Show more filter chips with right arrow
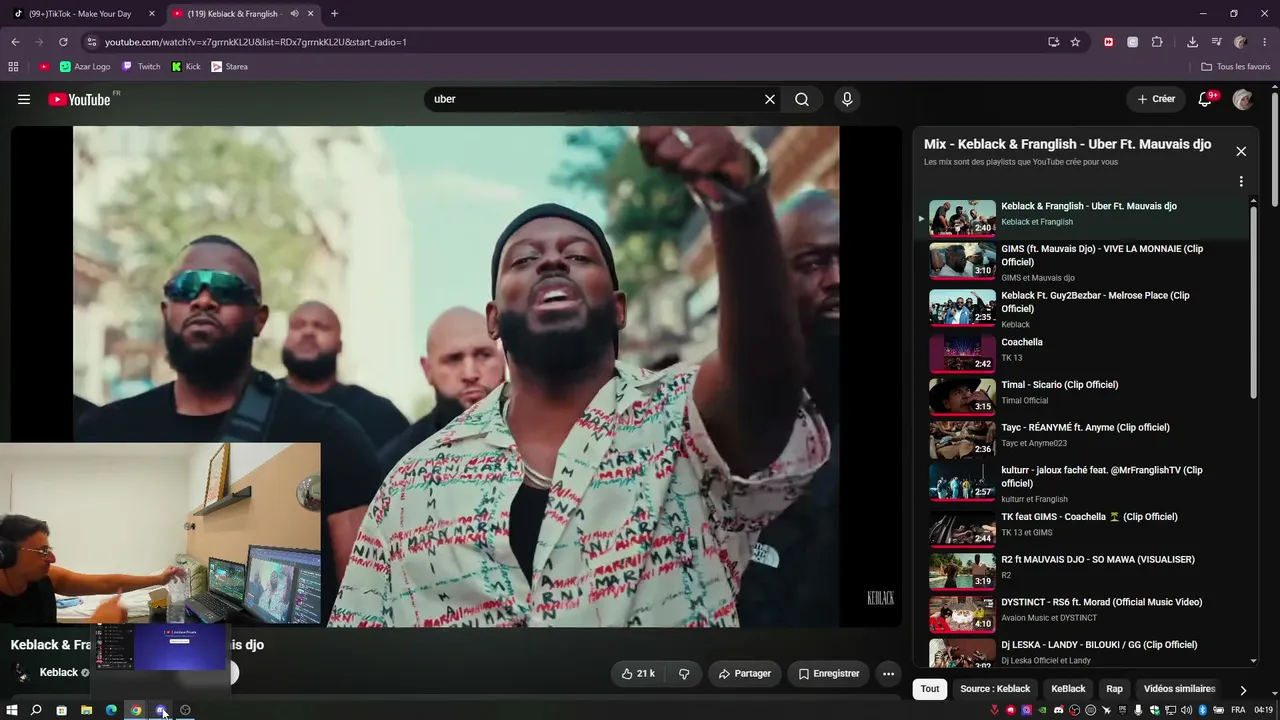Screen dimensions: 1280x720 1243,690
